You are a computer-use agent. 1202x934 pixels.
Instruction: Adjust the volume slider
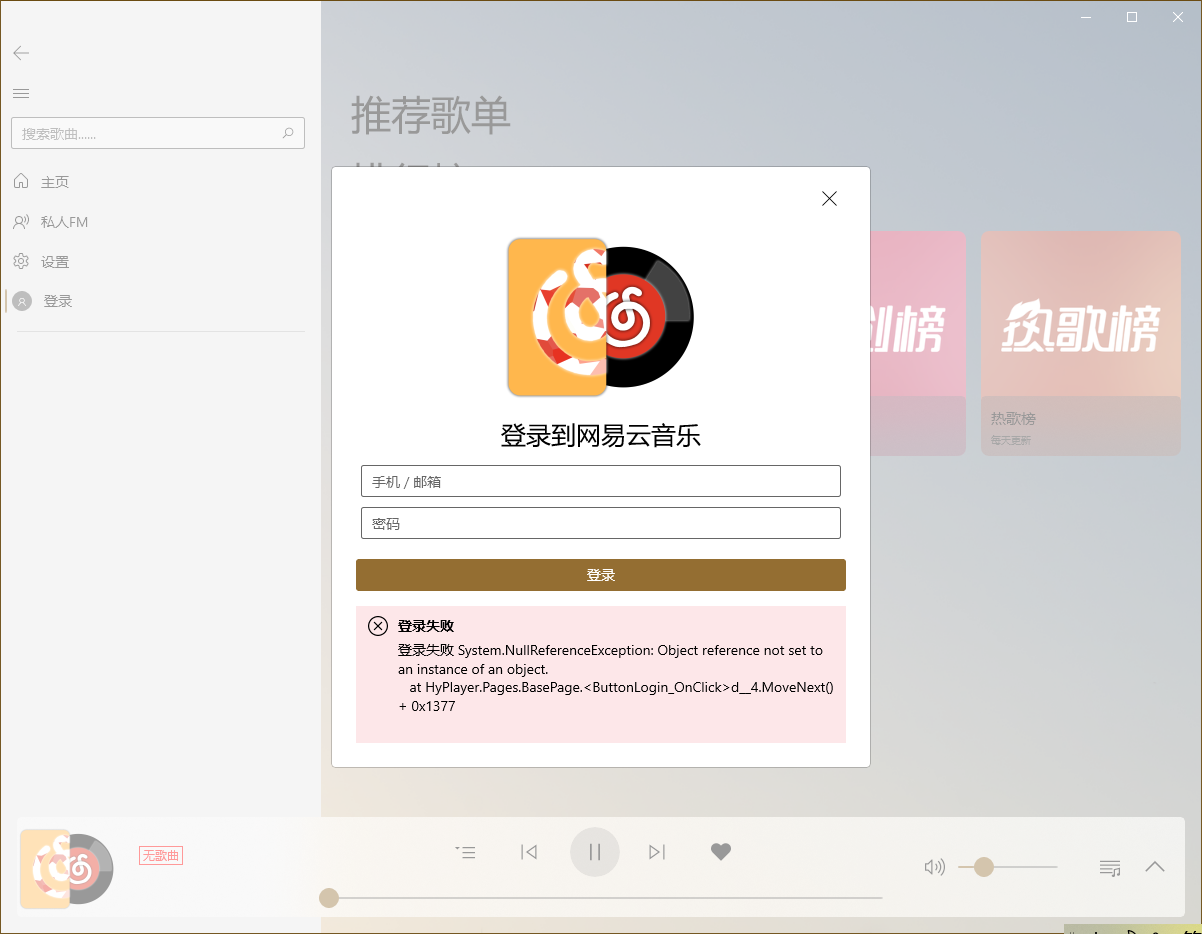(x=985, y=867)
